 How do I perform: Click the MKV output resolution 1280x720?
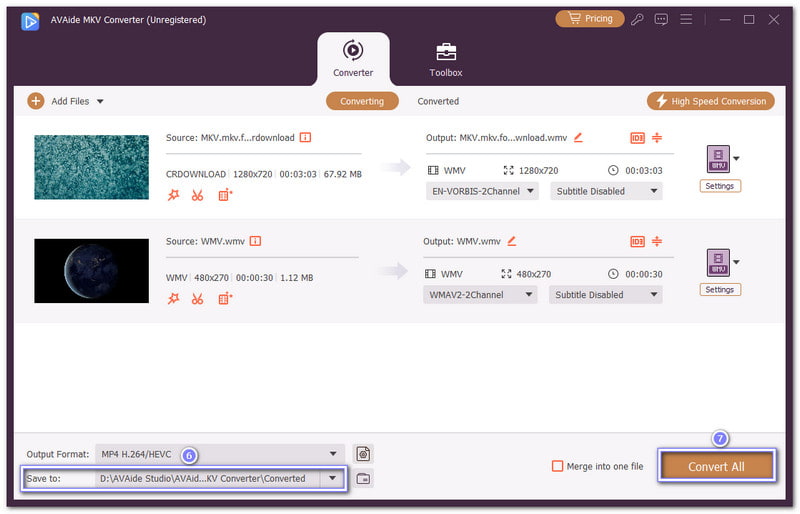538,171
